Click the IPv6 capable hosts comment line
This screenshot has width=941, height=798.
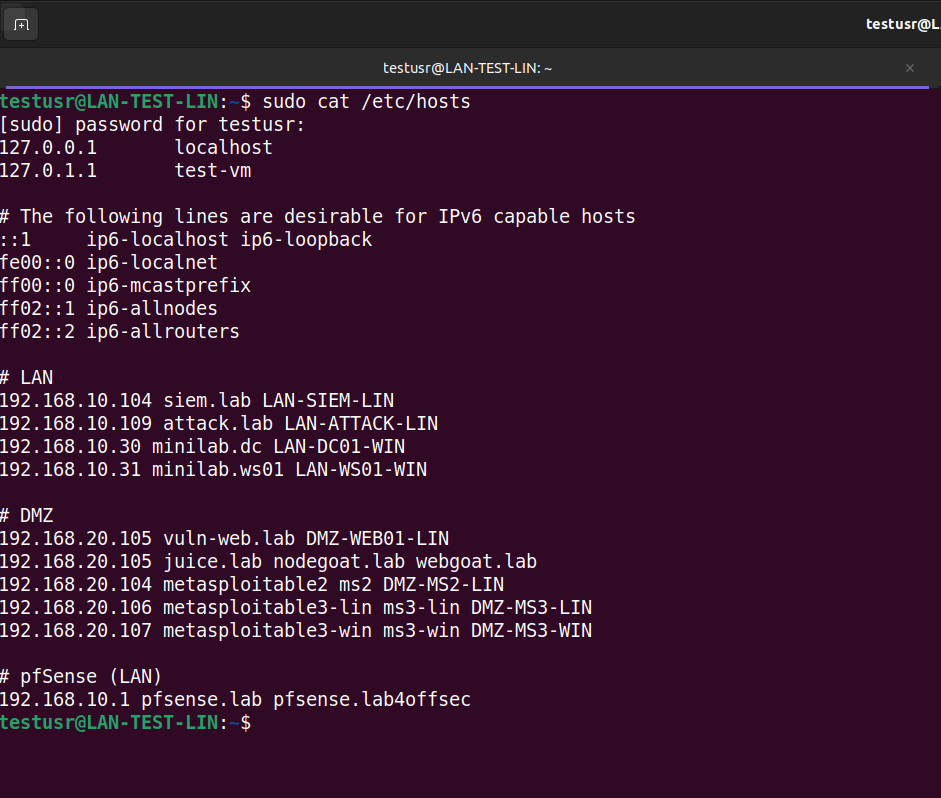point(317,217)
